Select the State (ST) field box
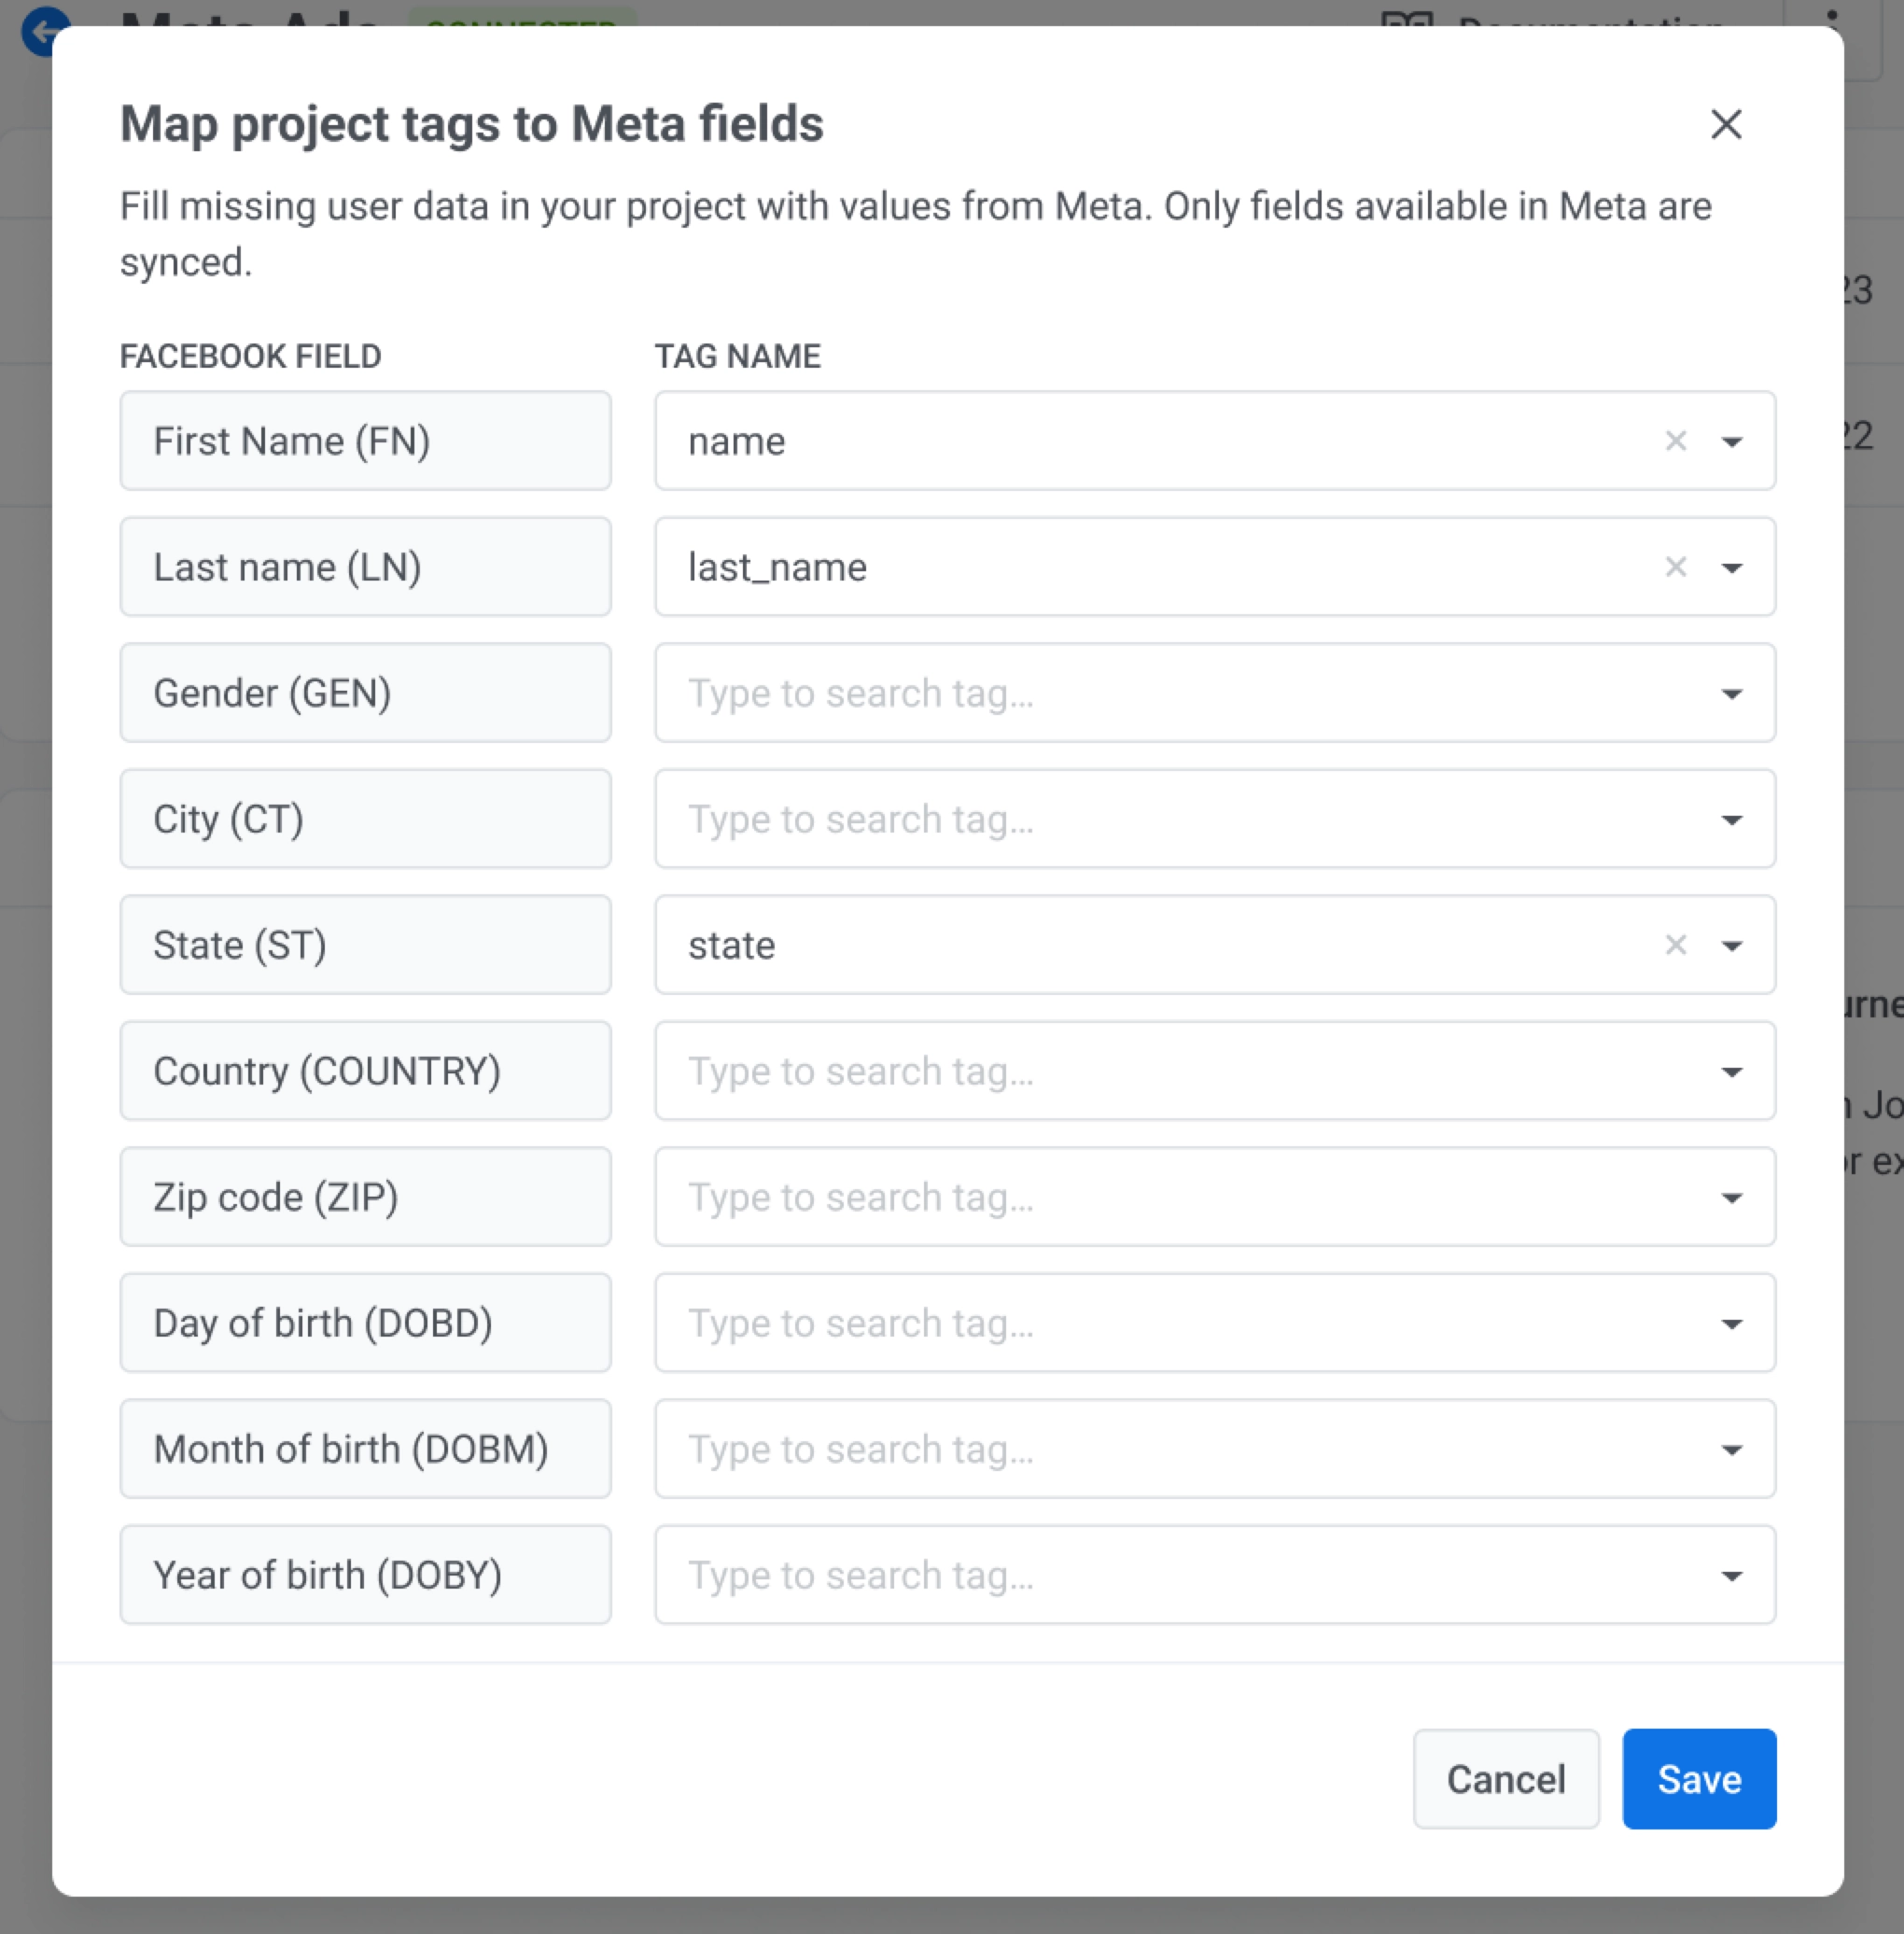 coord(365,945)
